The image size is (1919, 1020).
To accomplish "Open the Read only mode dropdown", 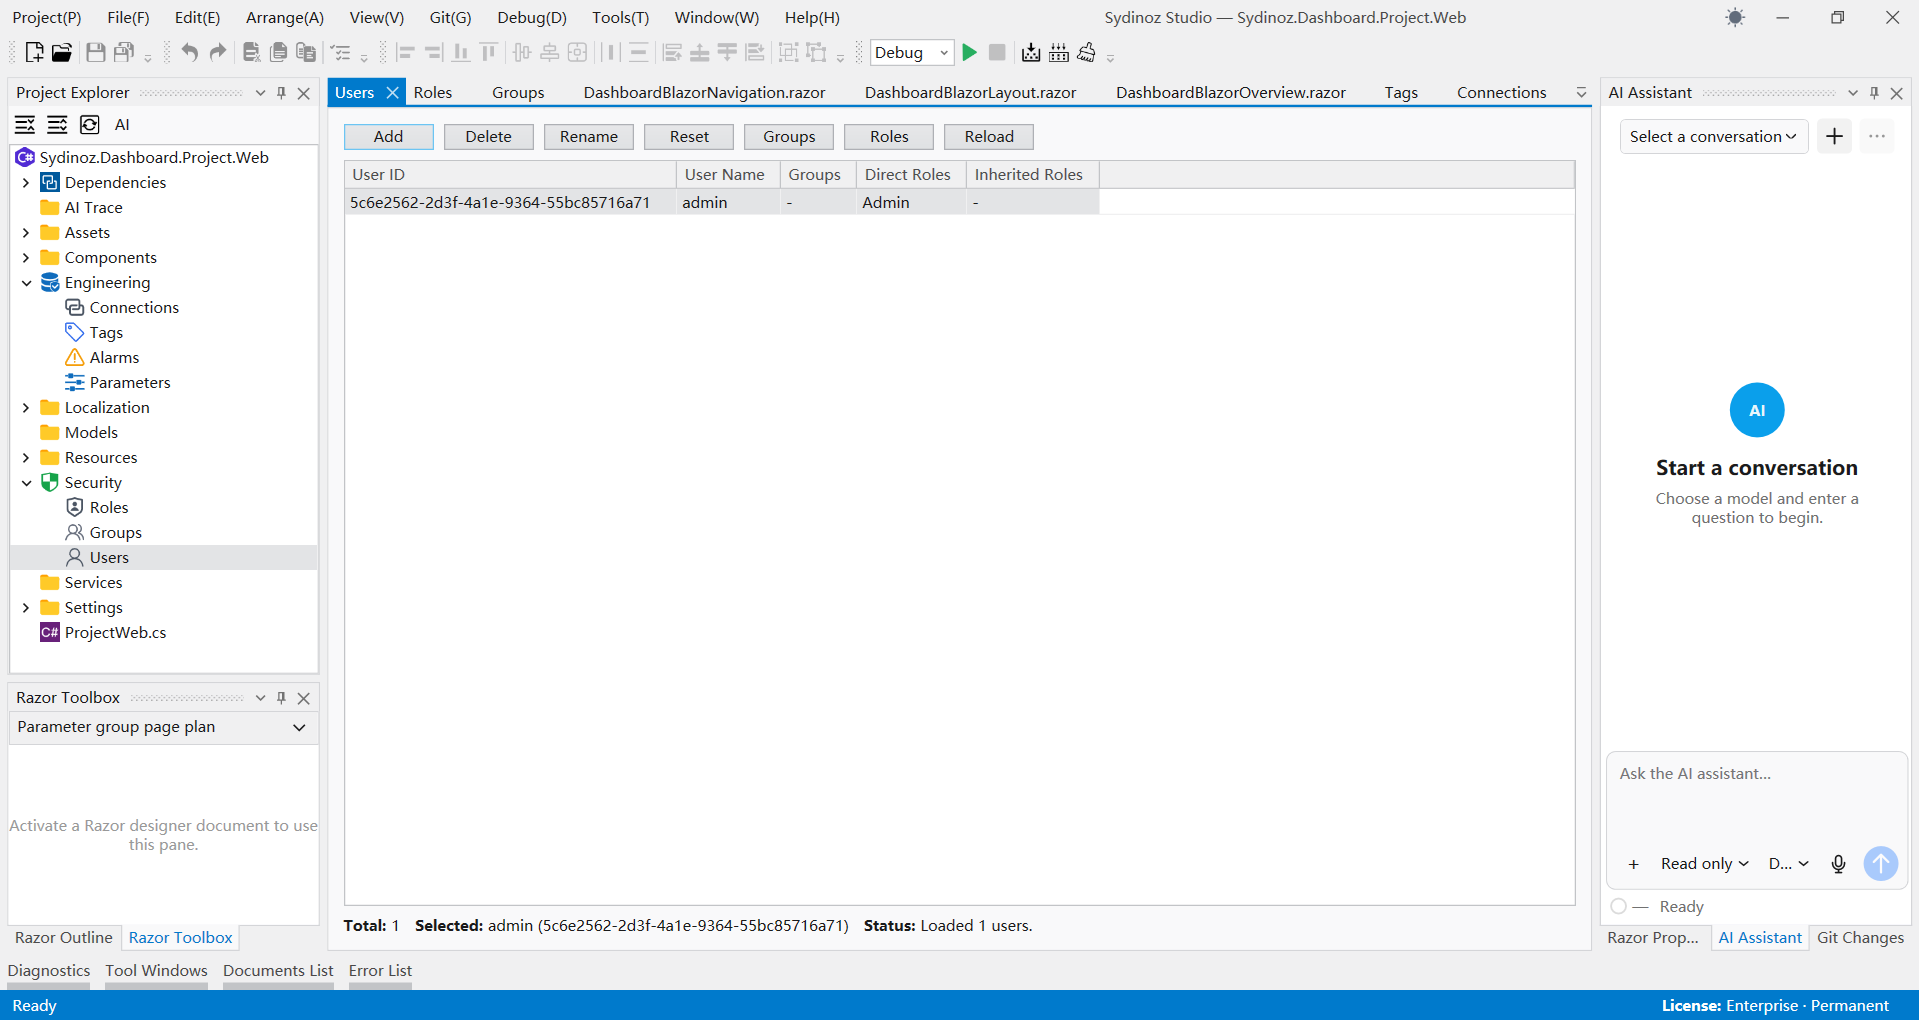I will (x=1704, y=864).
